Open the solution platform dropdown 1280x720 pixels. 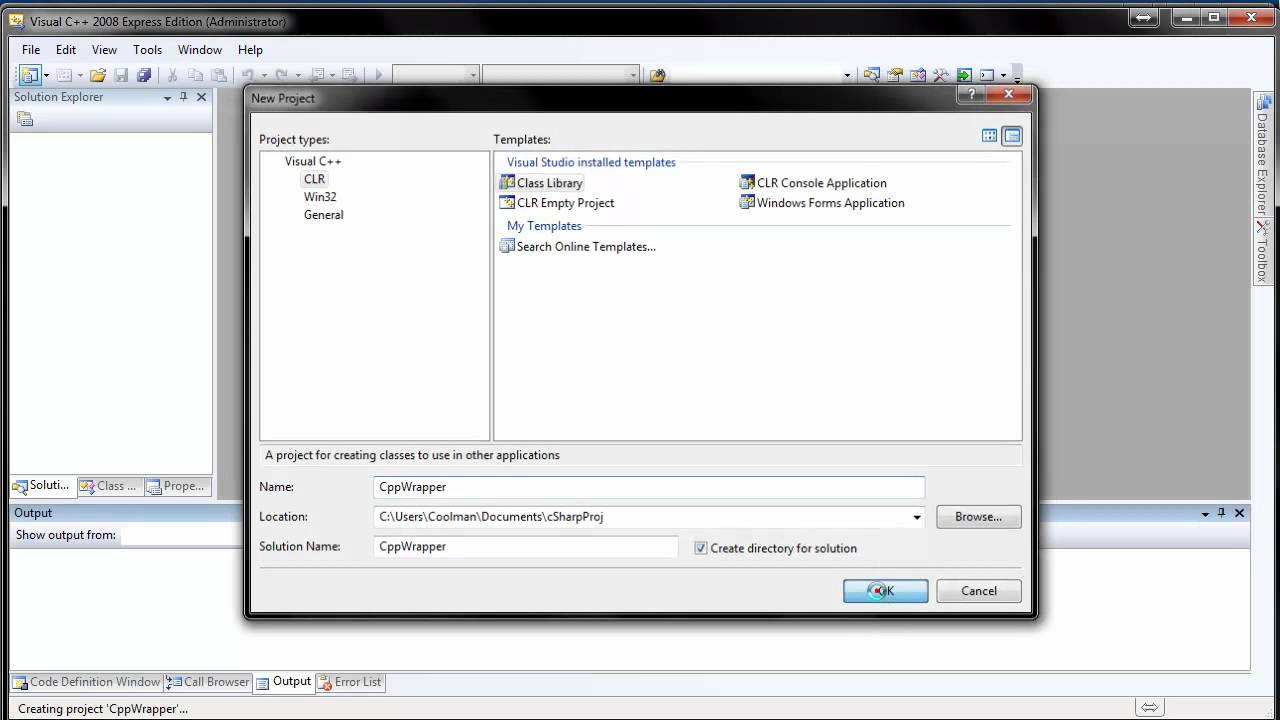click(632, 76)
